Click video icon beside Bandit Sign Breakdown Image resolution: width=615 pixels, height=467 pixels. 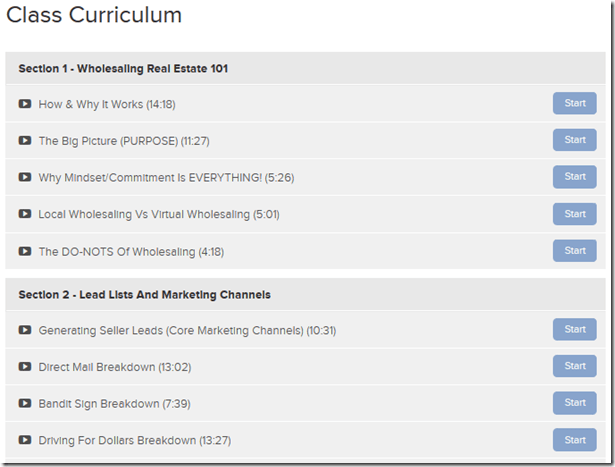pos(25,404)
